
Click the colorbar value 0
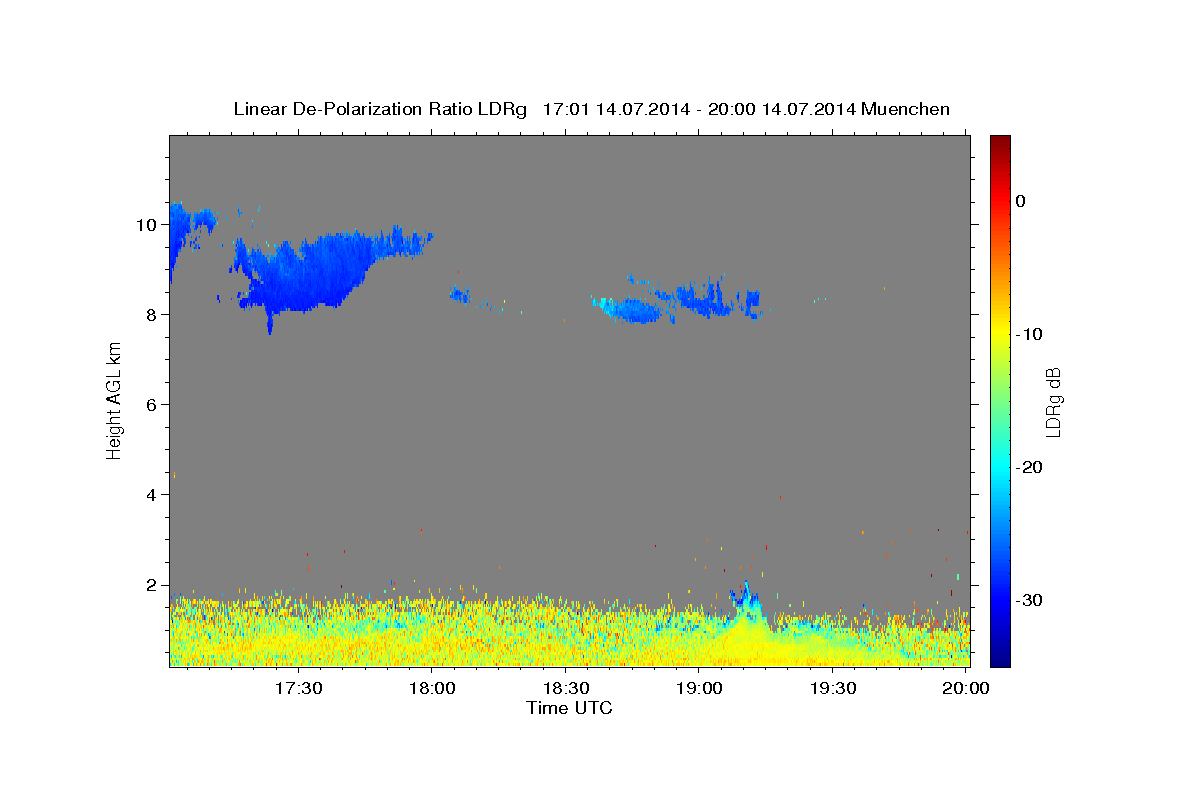pos(1020,201)
